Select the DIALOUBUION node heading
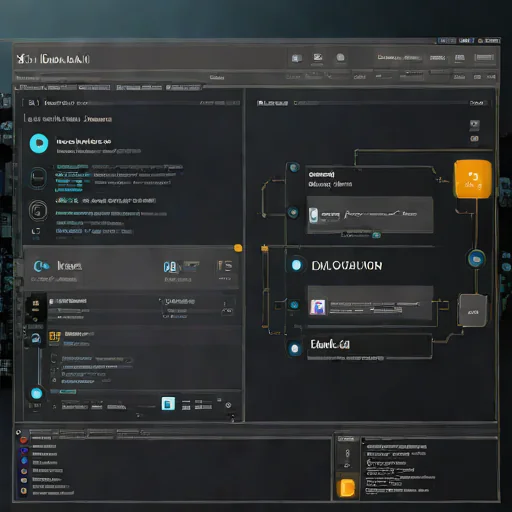The height and width of the screenshot is (512, 512). click(x=347, y=266)
